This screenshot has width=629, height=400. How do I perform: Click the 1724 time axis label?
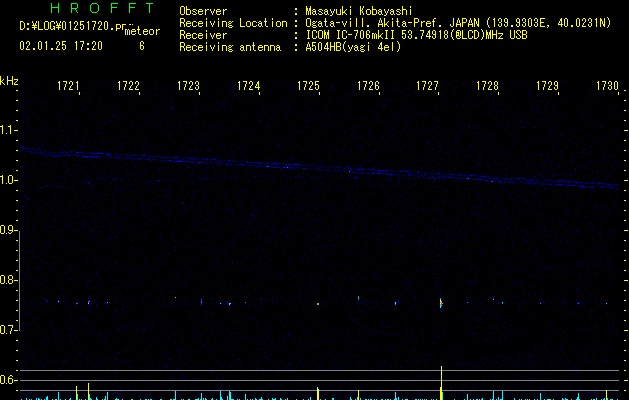click(248, 86)
